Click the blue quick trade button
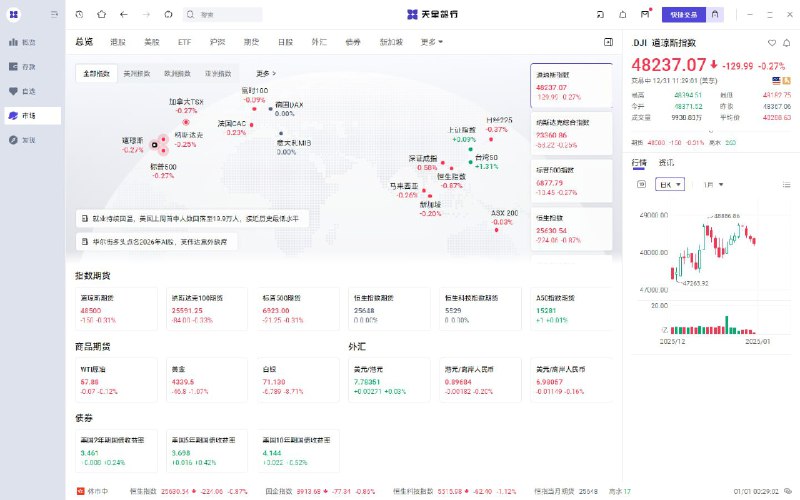 click(x=684, y=14)
